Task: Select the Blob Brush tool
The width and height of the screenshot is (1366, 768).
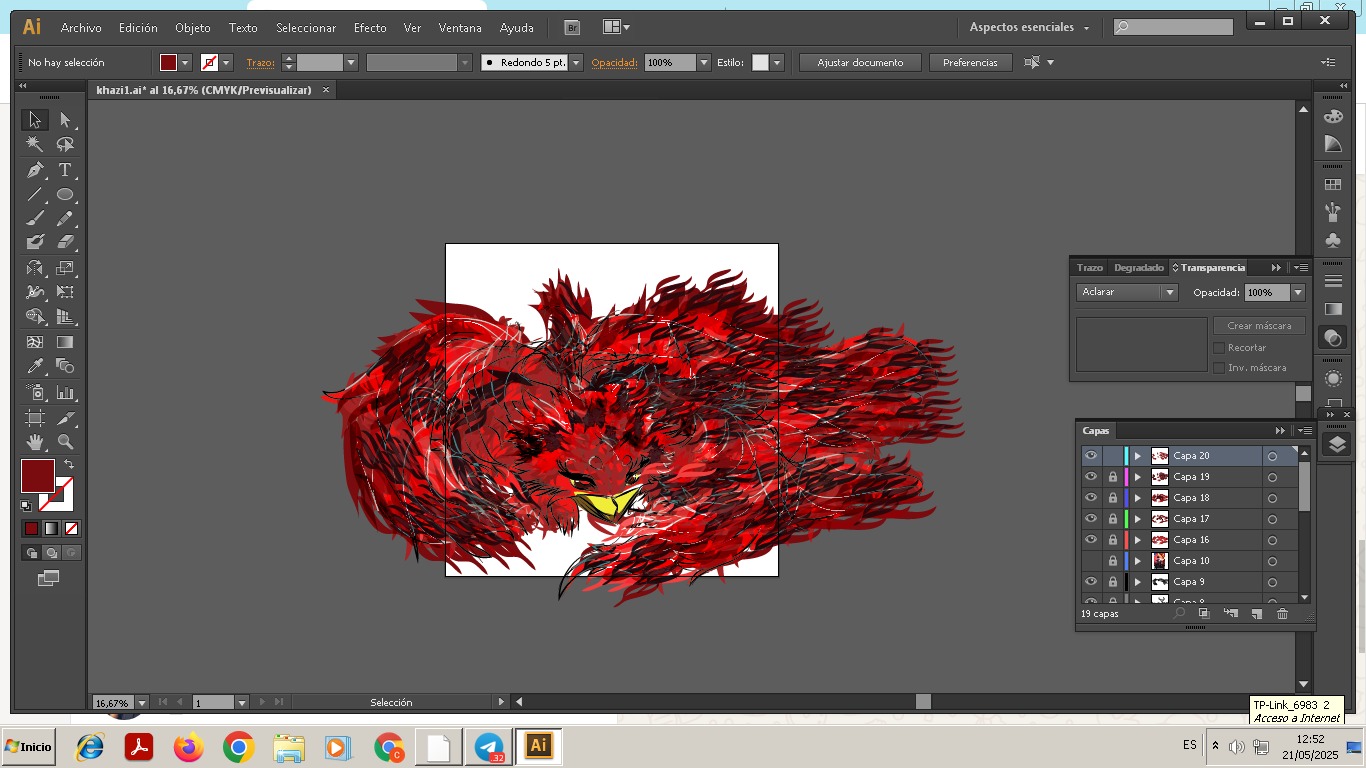Action: [35, 242]
